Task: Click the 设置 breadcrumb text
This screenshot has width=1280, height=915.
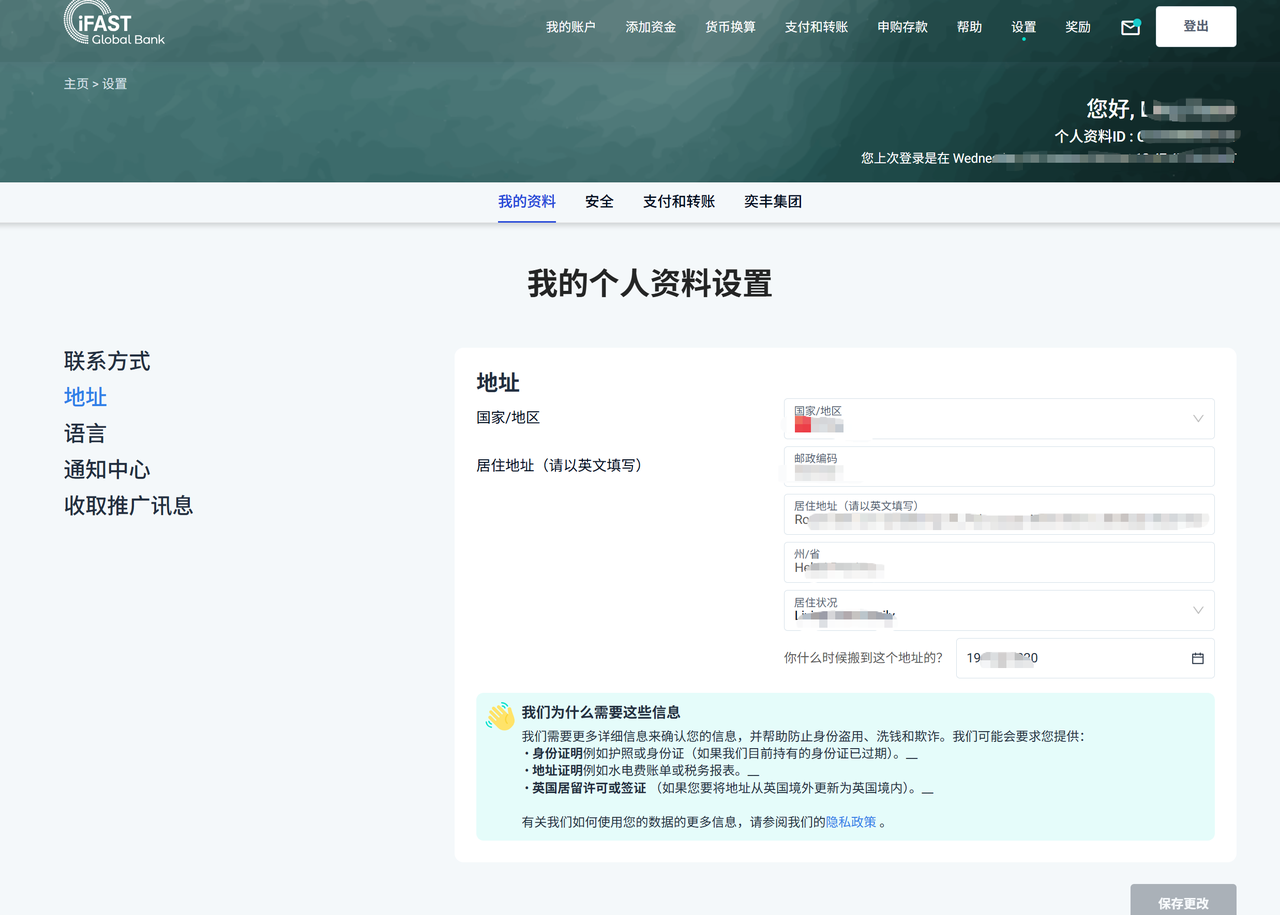Action: 114,84
